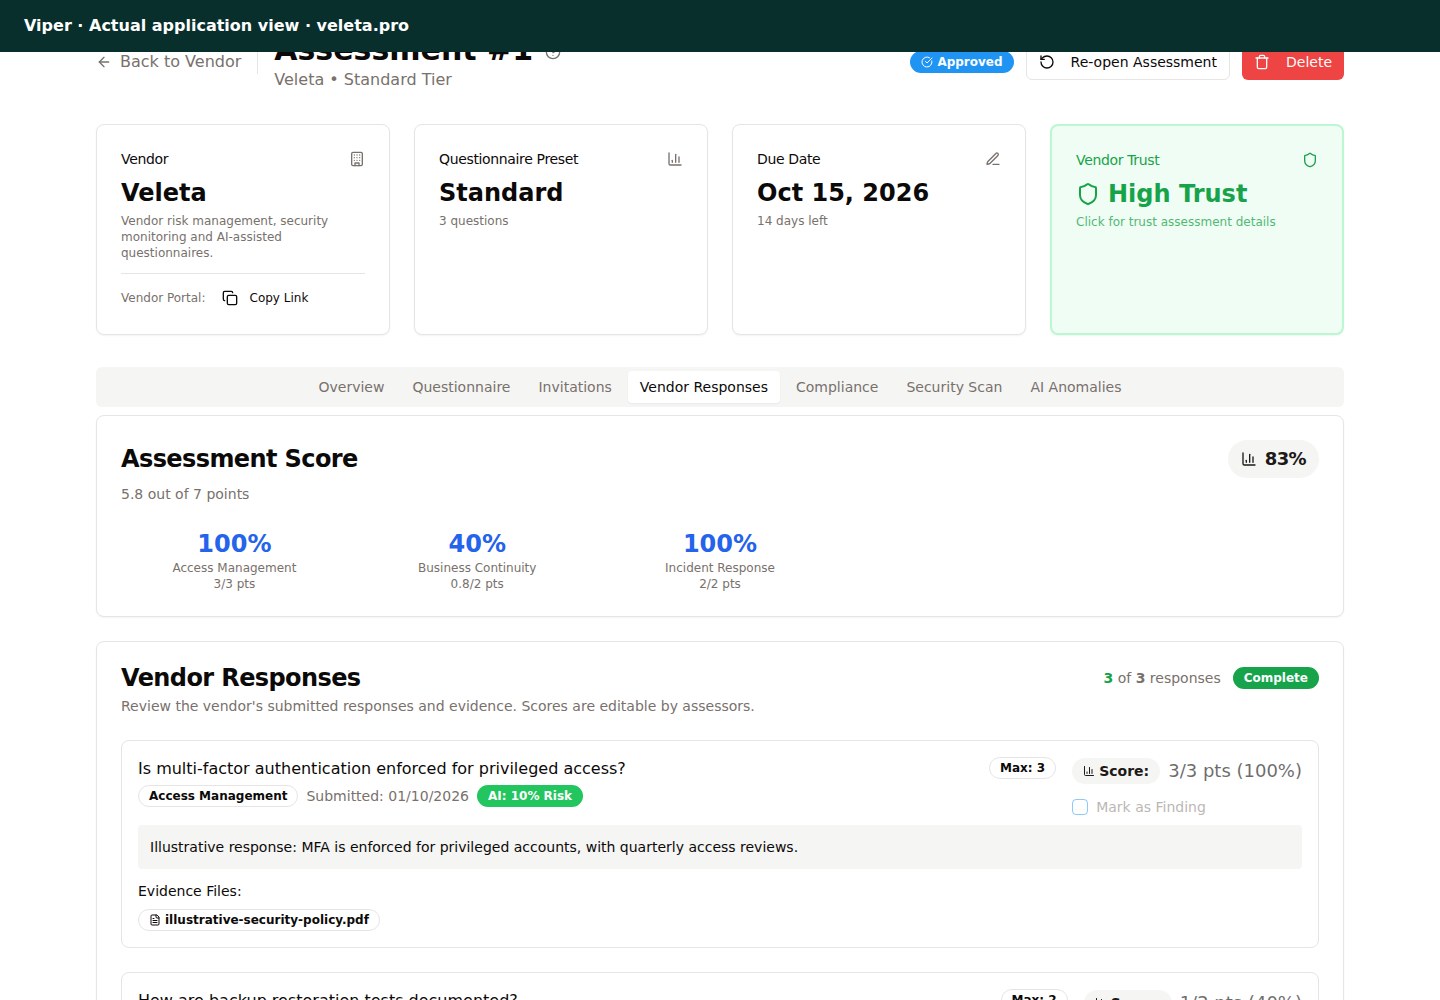Click the Oct 15, 2026 due date
The height and width of the screenshot is (1000, 1440).
(843, 193)
